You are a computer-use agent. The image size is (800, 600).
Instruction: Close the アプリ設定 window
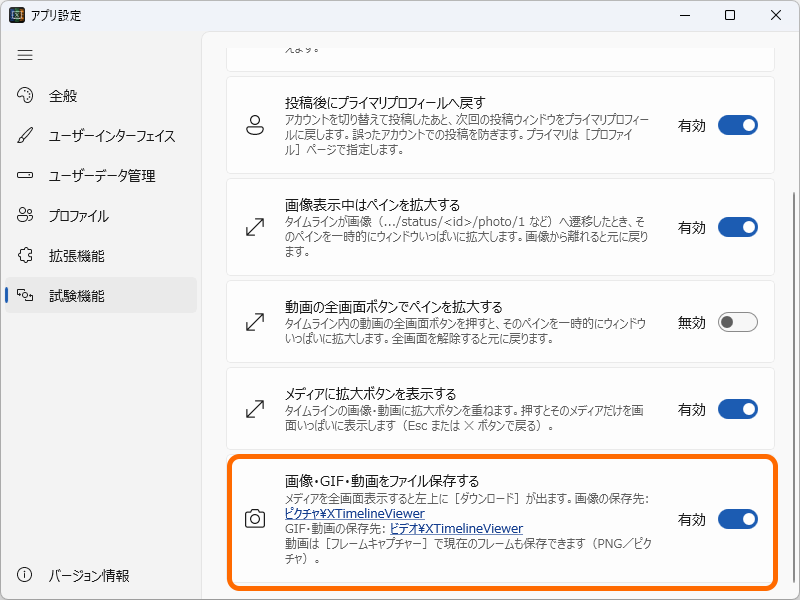coord(776,15)
